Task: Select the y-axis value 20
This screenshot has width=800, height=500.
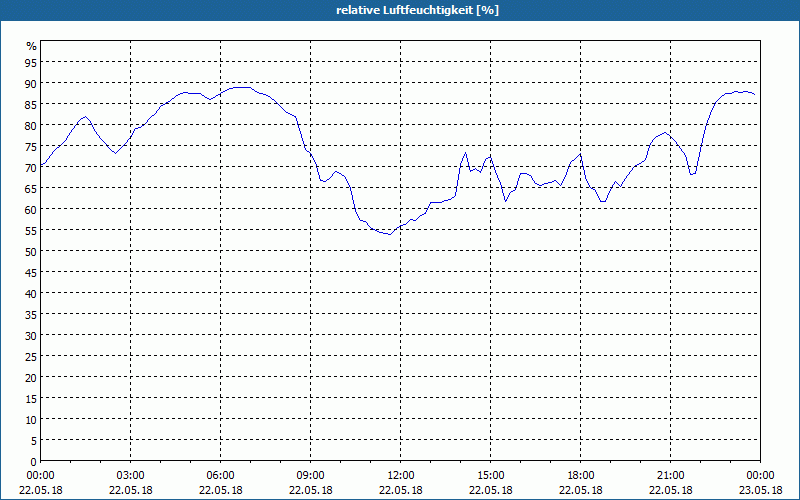Action: (x=31, y=378)
